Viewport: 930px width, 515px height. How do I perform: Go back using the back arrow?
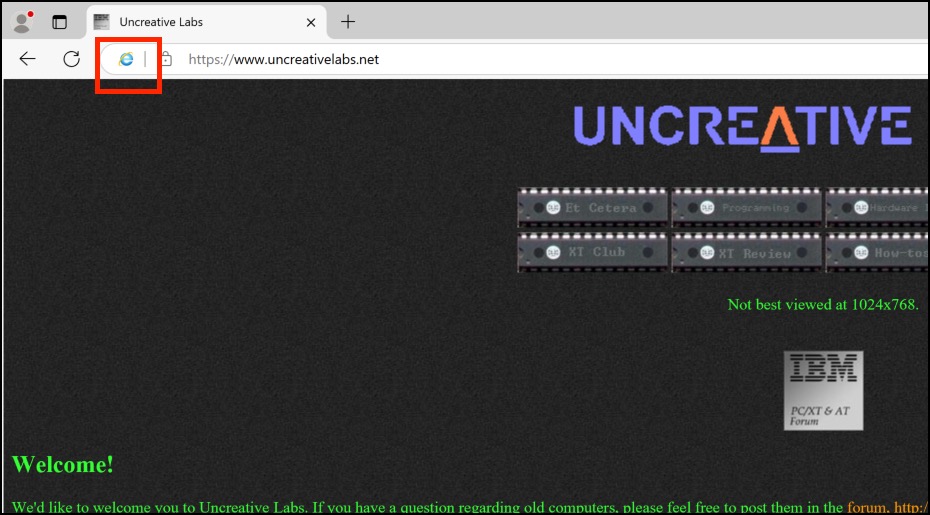pyautogui.click(x=28, y=59)
